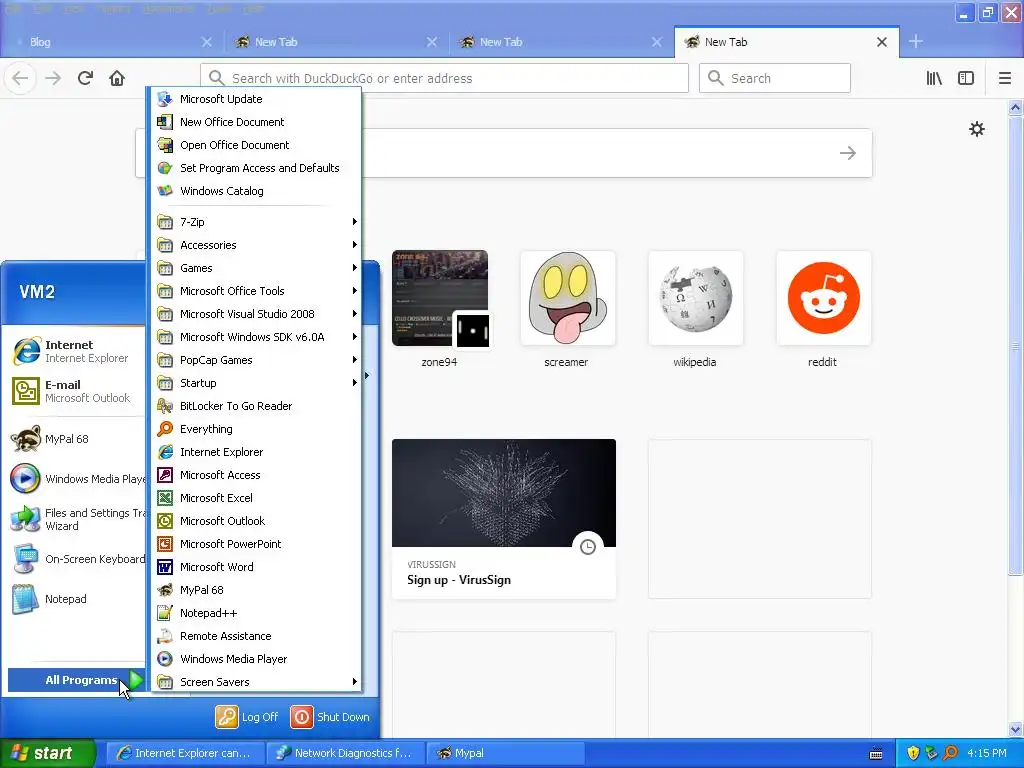Switch to the Blog tab
This screenshot has height=768, width=1024.
coord(111,42)
